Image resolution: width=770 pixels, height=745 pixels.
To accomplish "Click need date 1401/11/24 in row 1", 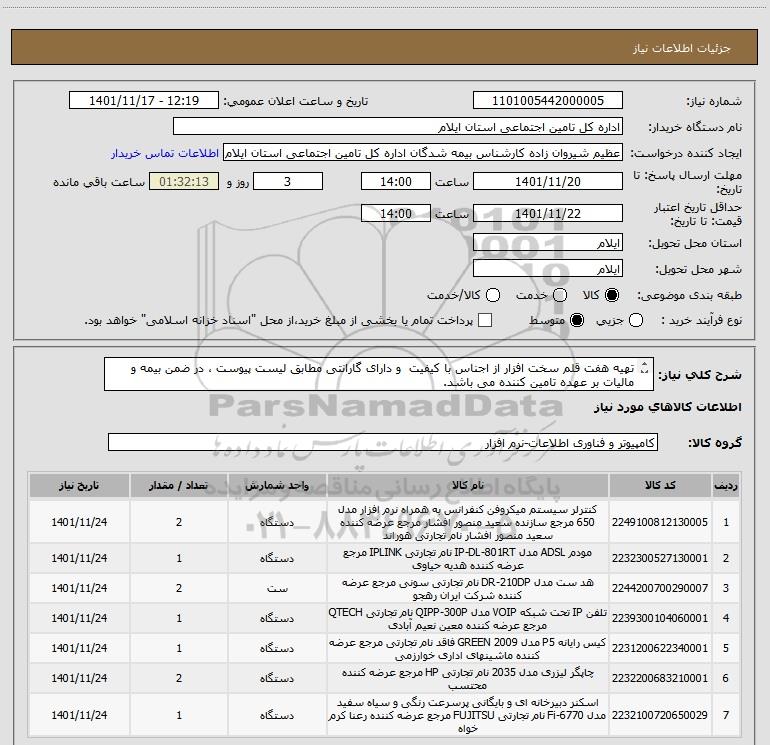I will (x=79, y=522).
